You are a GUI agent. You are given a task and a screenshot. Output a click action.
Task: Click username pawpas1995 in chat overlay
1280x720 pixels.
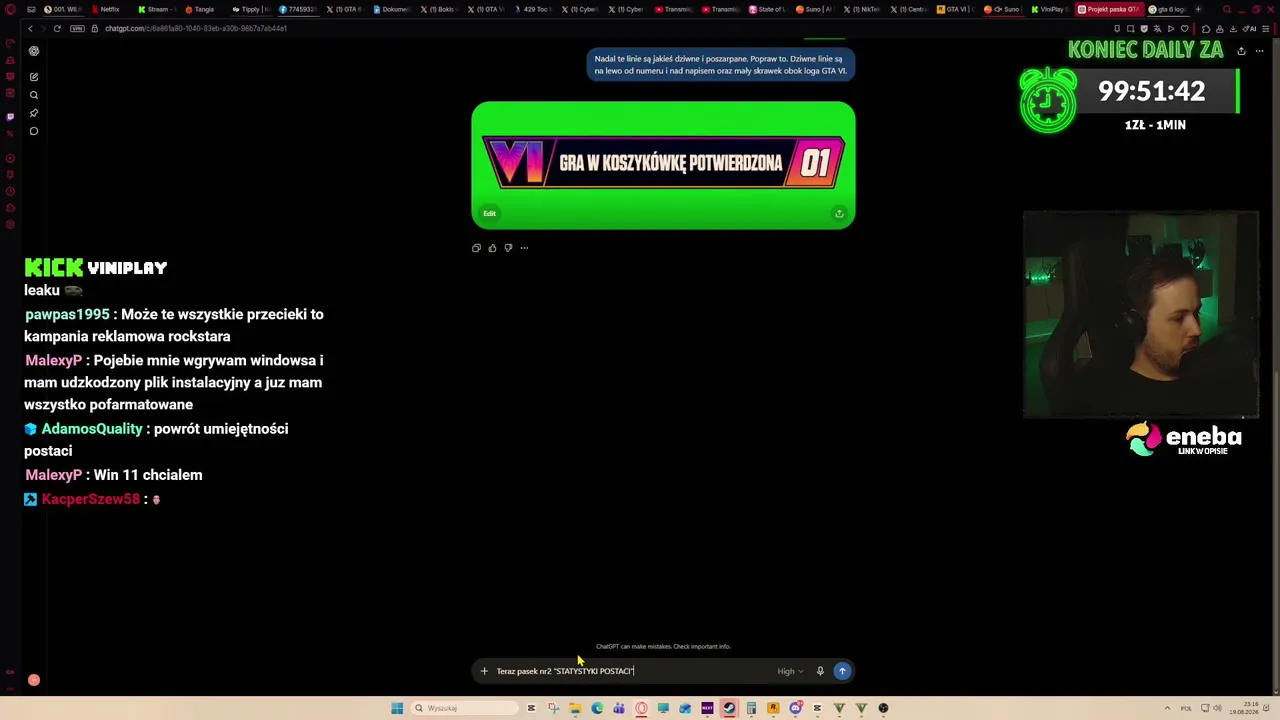(x=67, y=314)
